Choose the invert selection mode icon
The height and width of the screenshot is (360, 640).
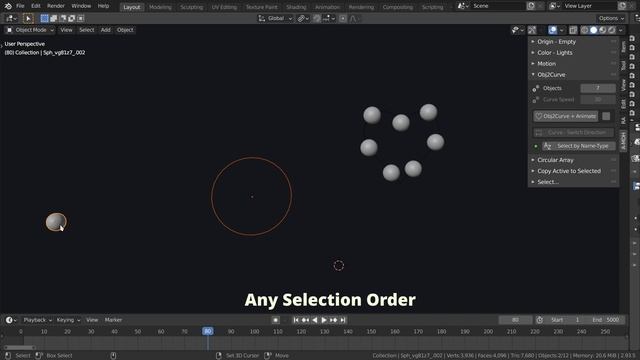point(71,18)
